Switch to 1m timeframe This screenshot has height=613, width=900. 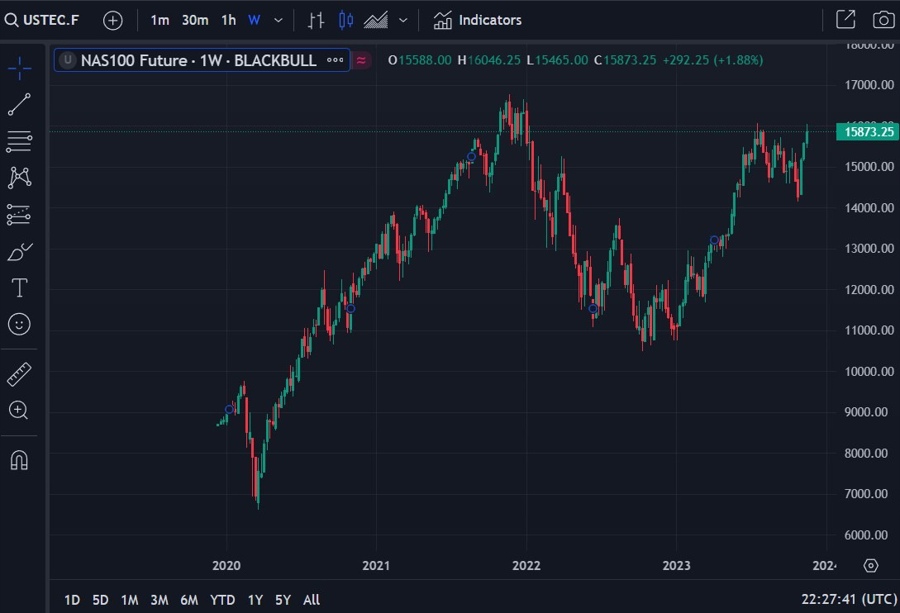160,20
